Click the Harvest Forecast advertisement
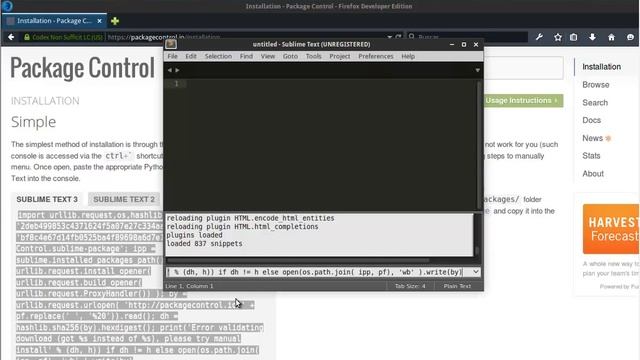Screen dimensions: 640x360 pyautogui.click(x=611, y=229)
